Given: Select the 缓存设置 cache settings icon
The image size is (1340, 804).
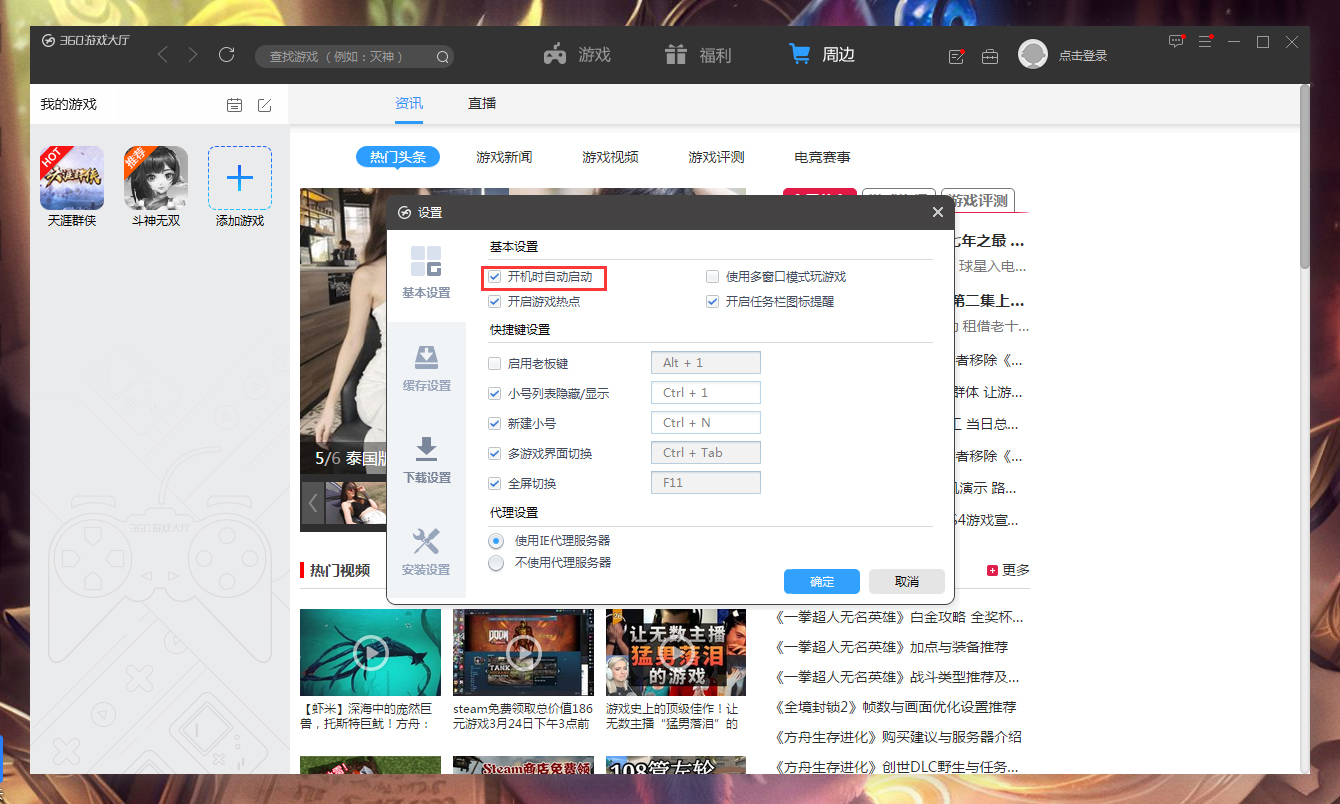Looking at the screenshot, I should click(427, 362).
